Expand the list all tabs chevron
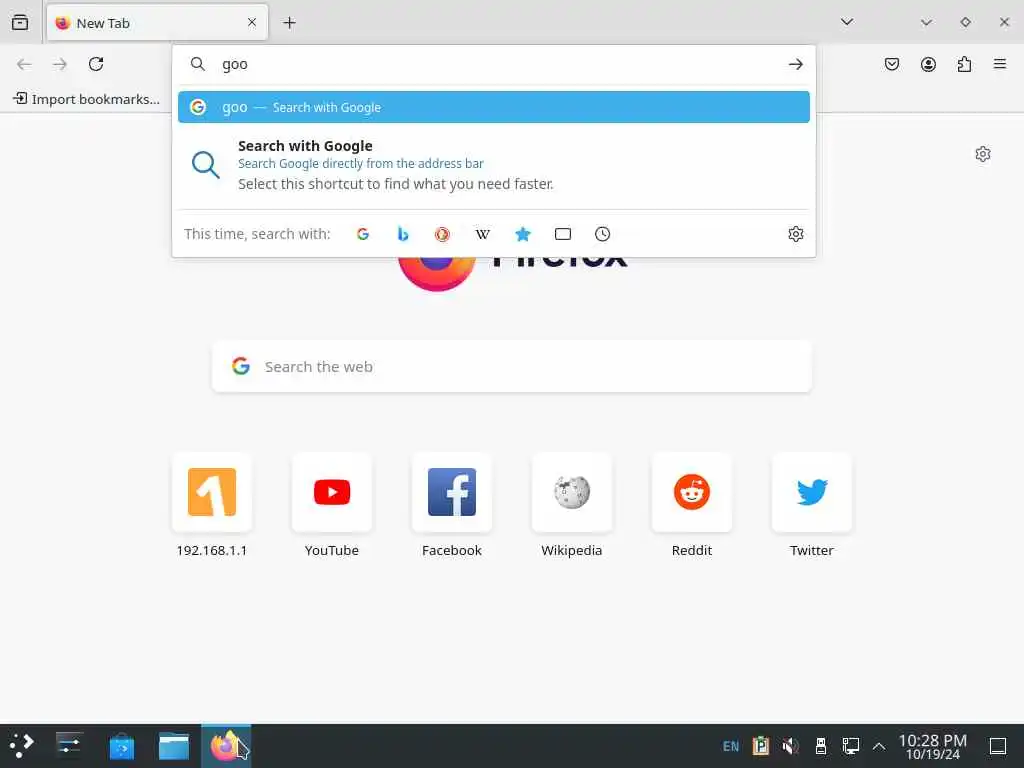This screenshot has height=768, width=1024. point(847,22)
